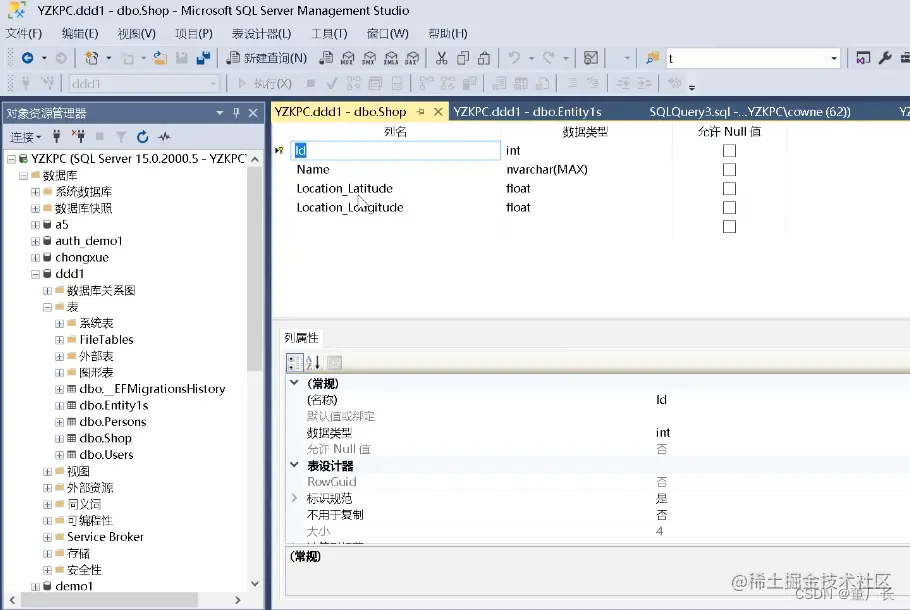910x610 pixels.
Task: Open the 工具(T) menu
Action: click(329, 34)
